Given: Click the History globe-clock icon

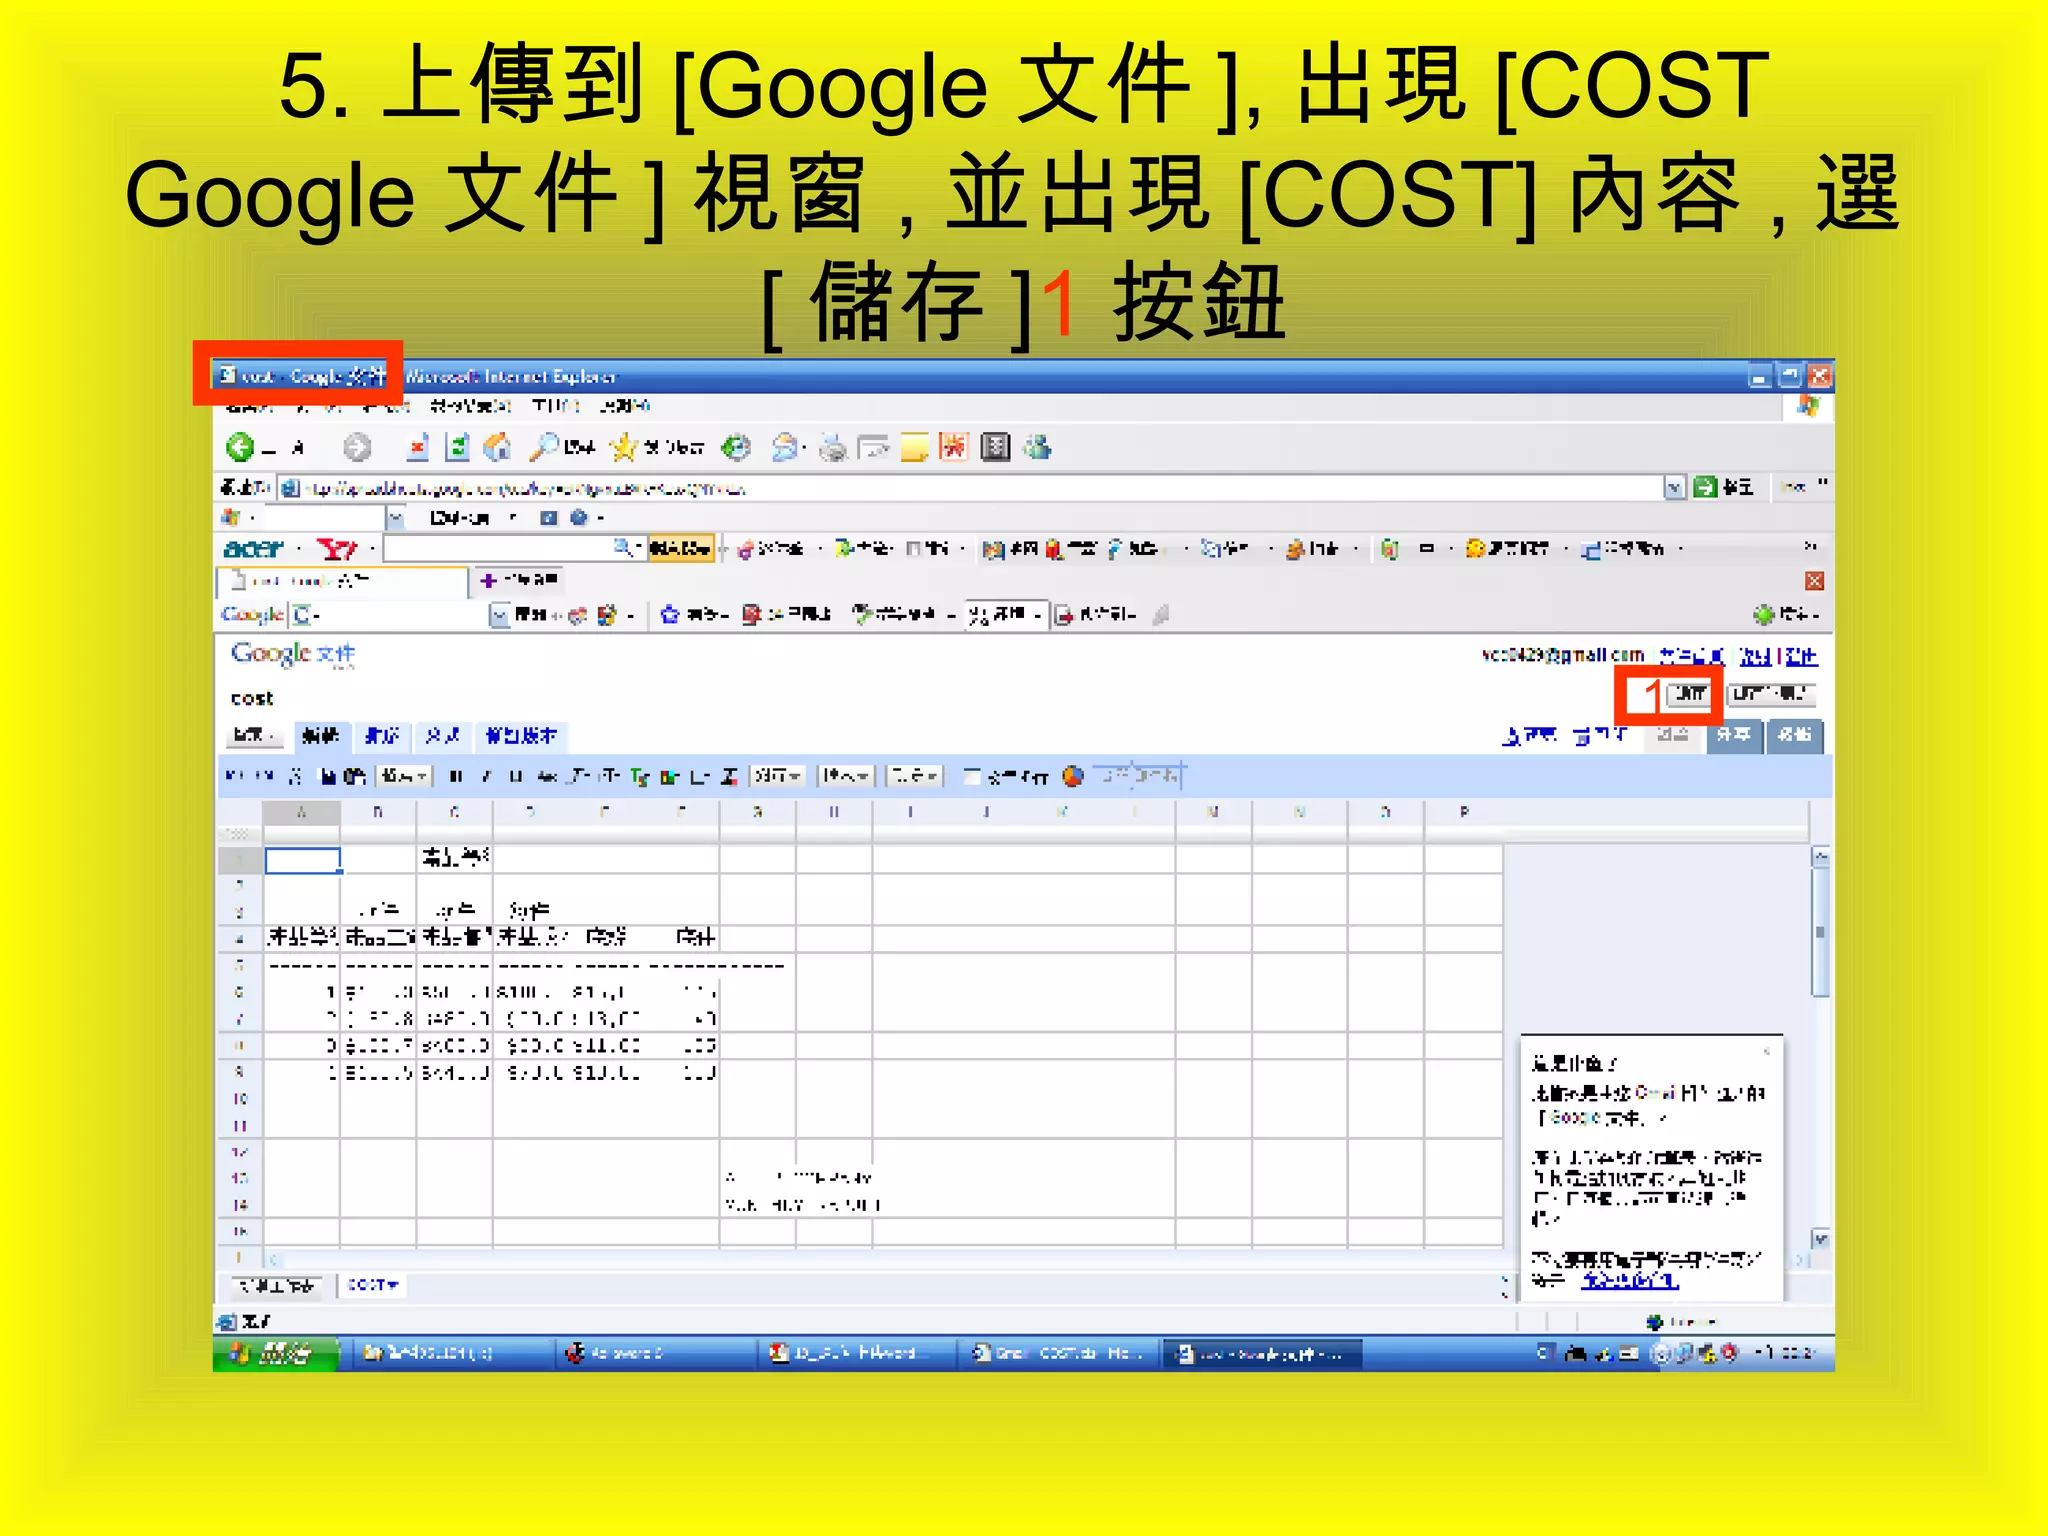Looking at the screenshot, I should (x=736, y=447).
